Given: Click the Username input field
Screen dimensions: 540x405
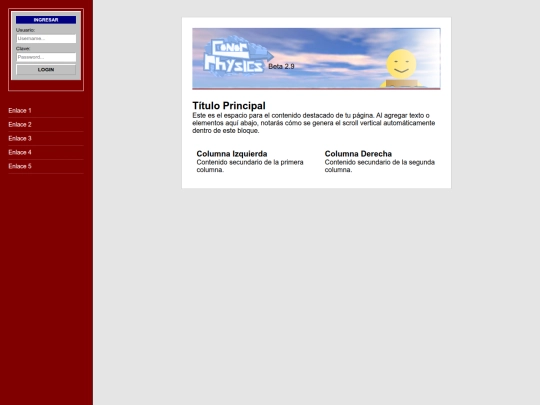Looking at the screenshot, I should tap(46, 39).
